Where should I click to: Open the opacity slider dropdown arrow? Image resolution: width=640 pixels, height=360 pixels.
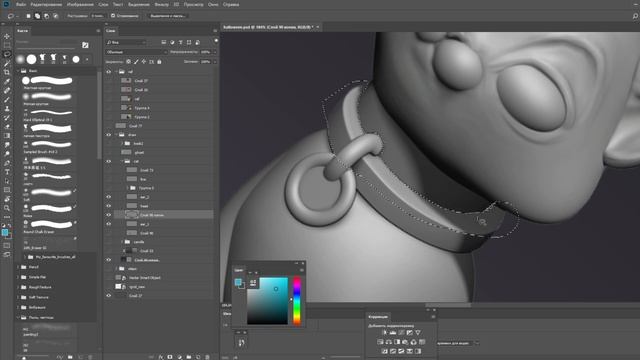215,52
